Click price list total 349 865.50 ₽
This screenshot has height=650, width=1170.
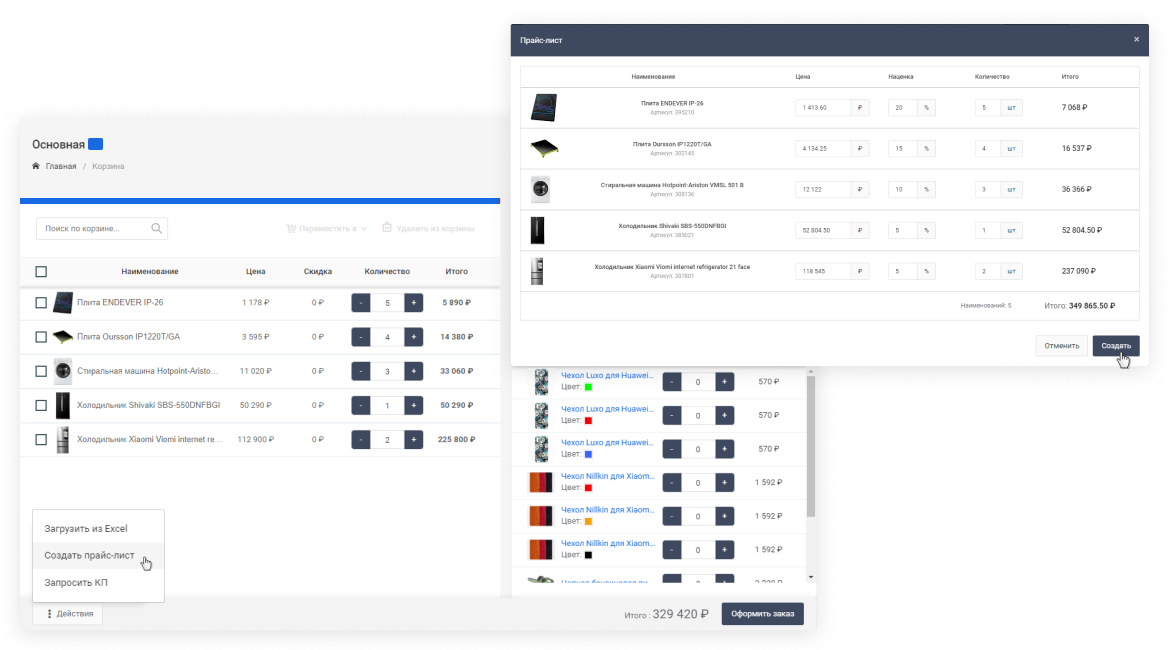[1092, 306]
